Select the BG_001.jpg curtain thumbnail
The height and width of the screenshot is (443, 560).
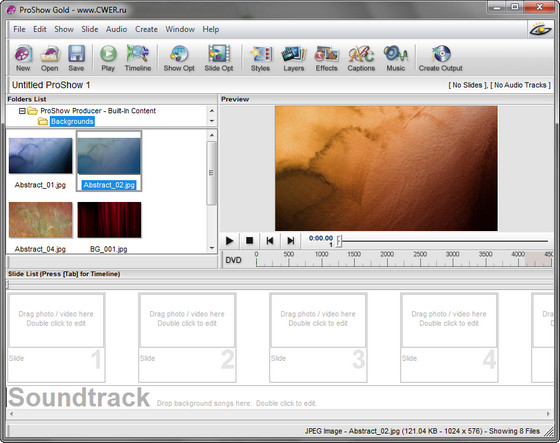coord(109,220)
